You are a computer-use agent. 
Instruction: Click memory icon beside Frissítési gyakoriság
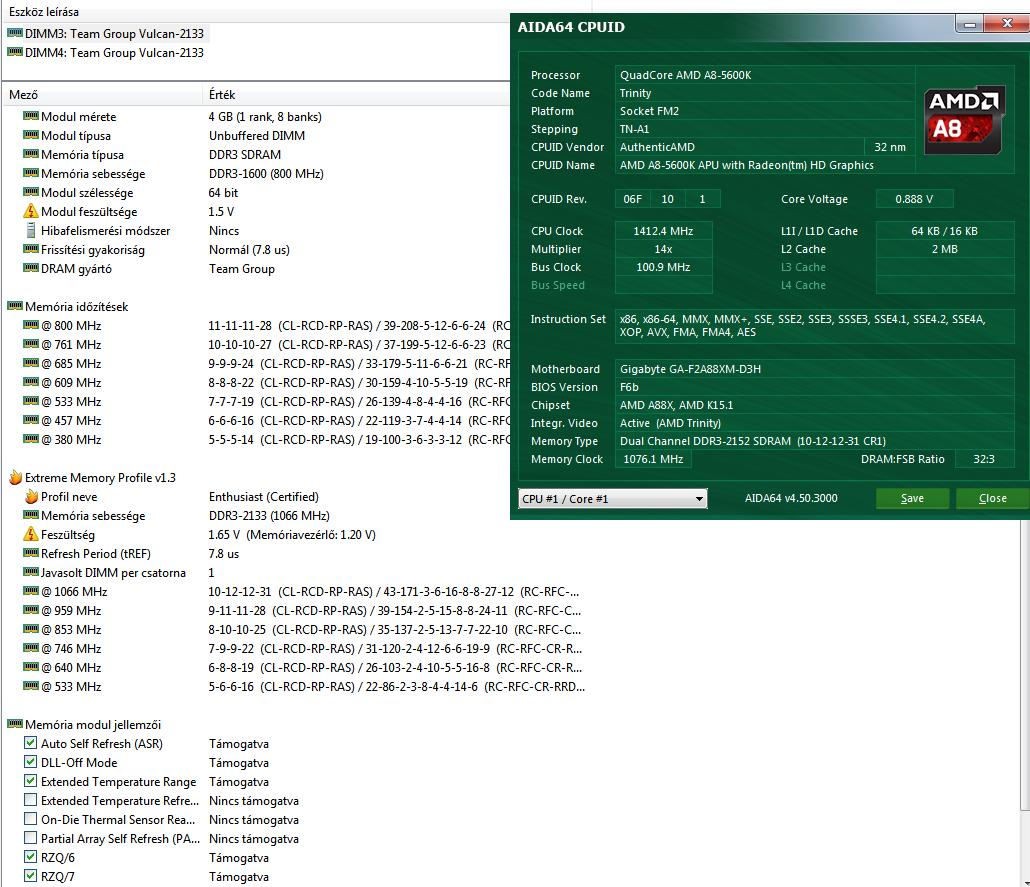coord(31,250)
